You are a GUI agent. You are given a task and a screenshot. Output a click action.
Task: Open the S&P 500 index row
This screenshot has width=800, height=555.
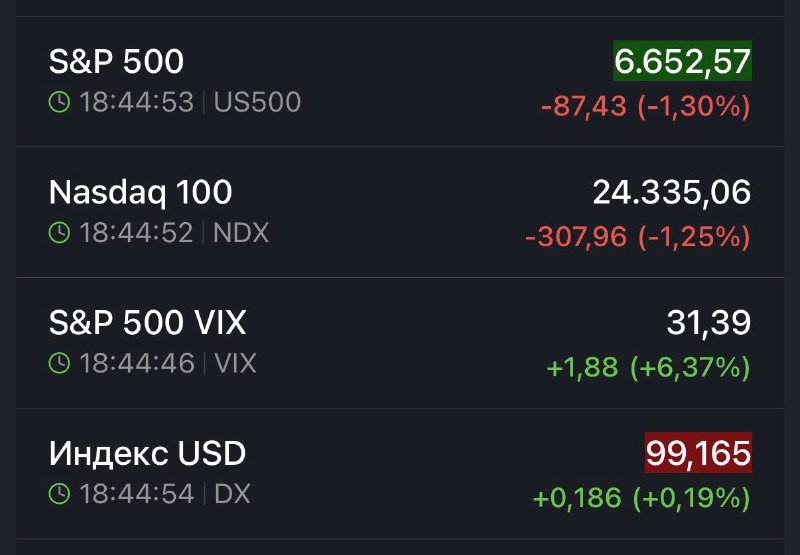[x=116, y=62]
